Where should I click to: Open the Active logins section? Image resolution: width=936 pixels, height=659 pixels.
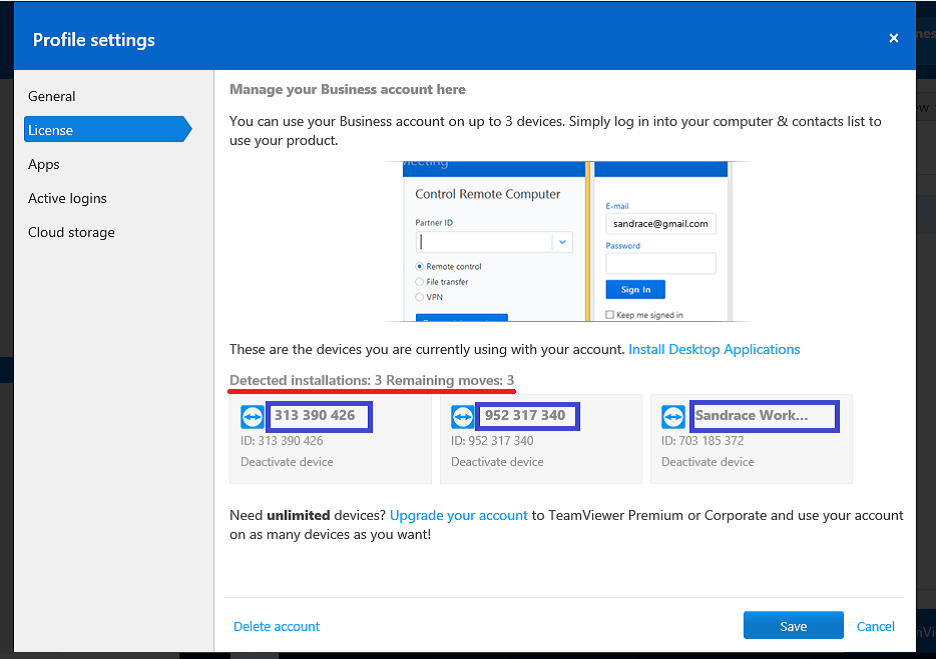[x=67, y=198]
